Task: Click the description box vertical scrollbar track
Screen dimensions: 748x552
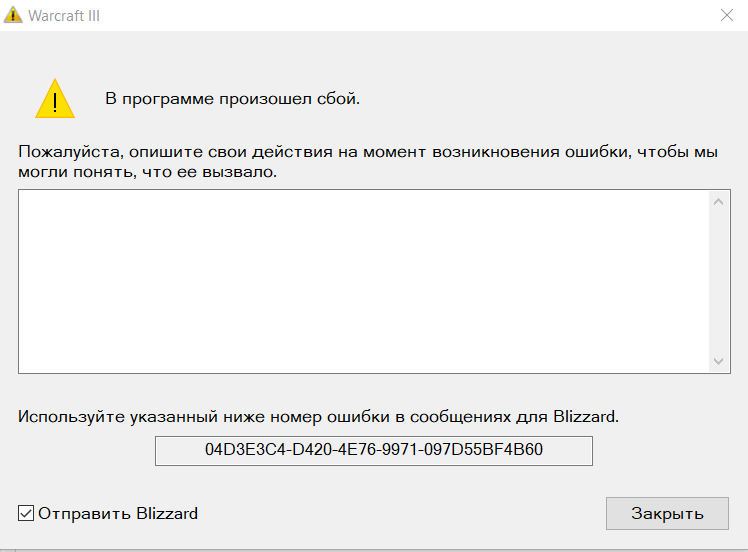Action: [718, 281]
